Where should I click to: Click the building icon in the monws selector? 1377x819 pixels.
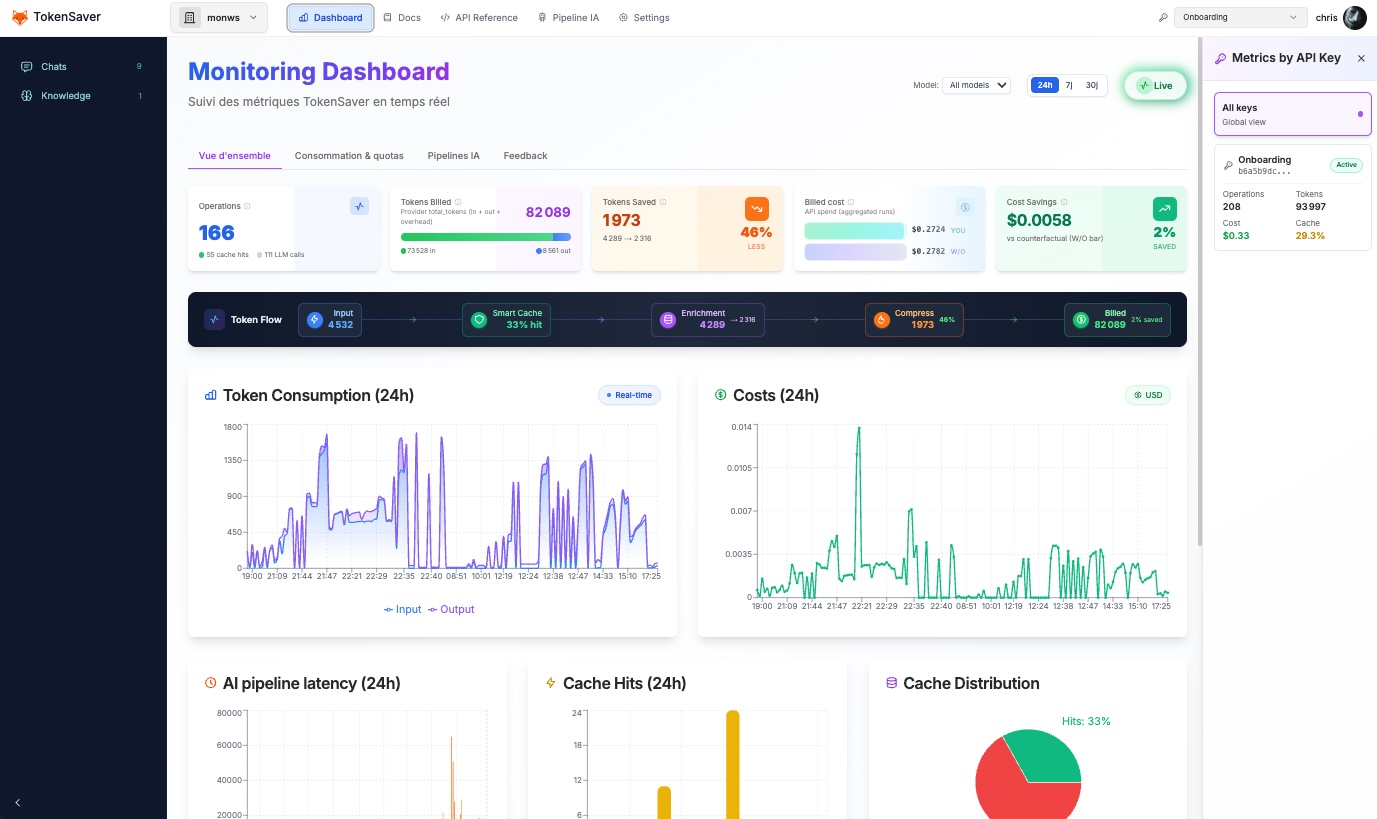point(190,18)
